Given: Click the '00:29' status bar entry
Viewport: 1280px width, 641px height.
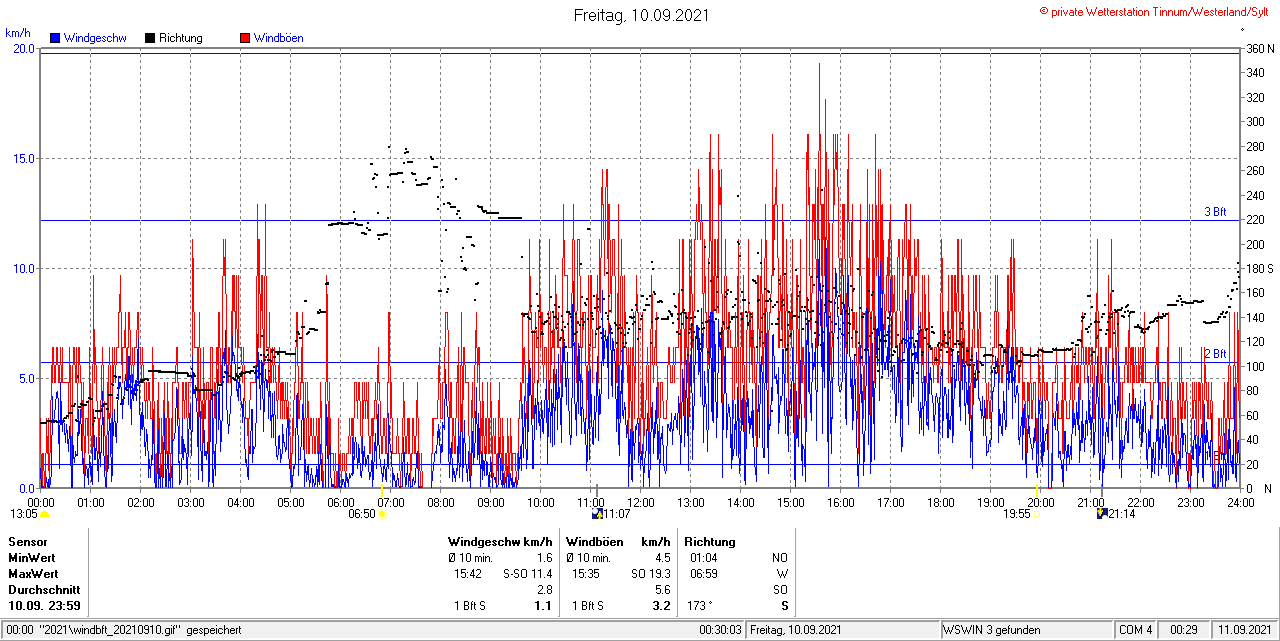Looking at the screenshot, I should (1184, 630).
